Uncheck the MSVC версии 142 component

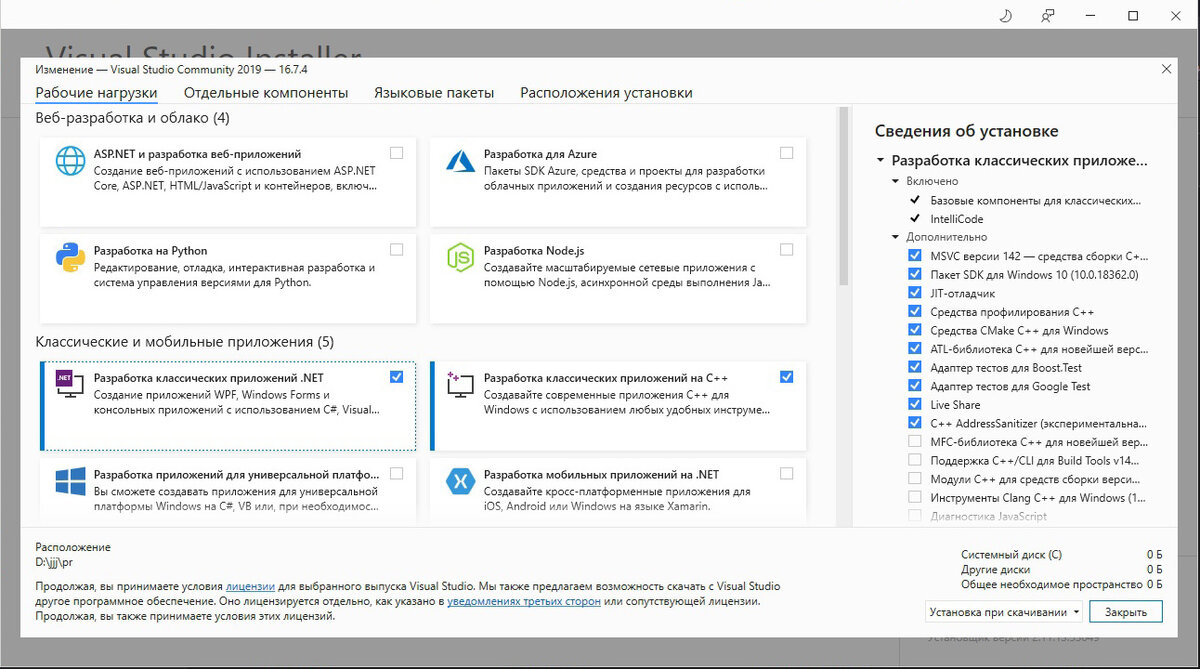[915, 256]
